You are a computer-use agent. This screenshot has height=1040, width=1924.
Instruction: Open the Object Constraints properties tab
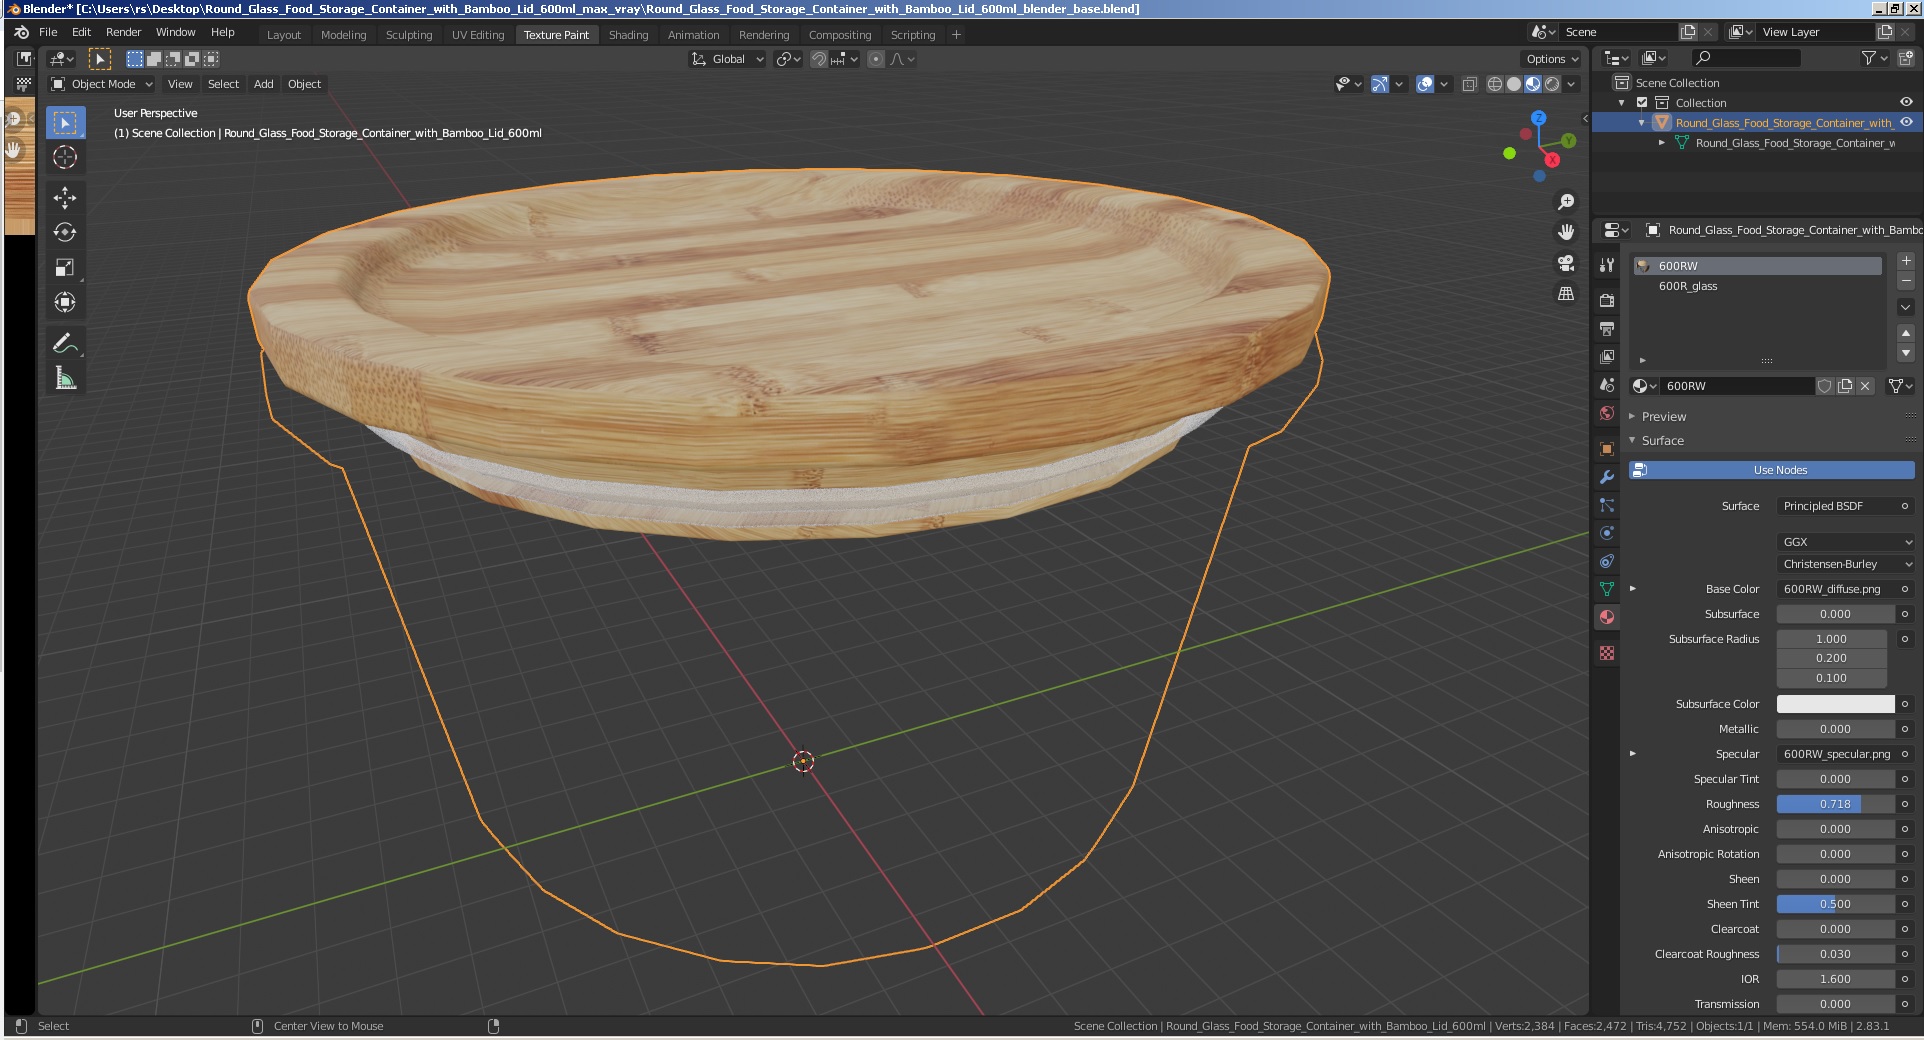point(1607,561)
